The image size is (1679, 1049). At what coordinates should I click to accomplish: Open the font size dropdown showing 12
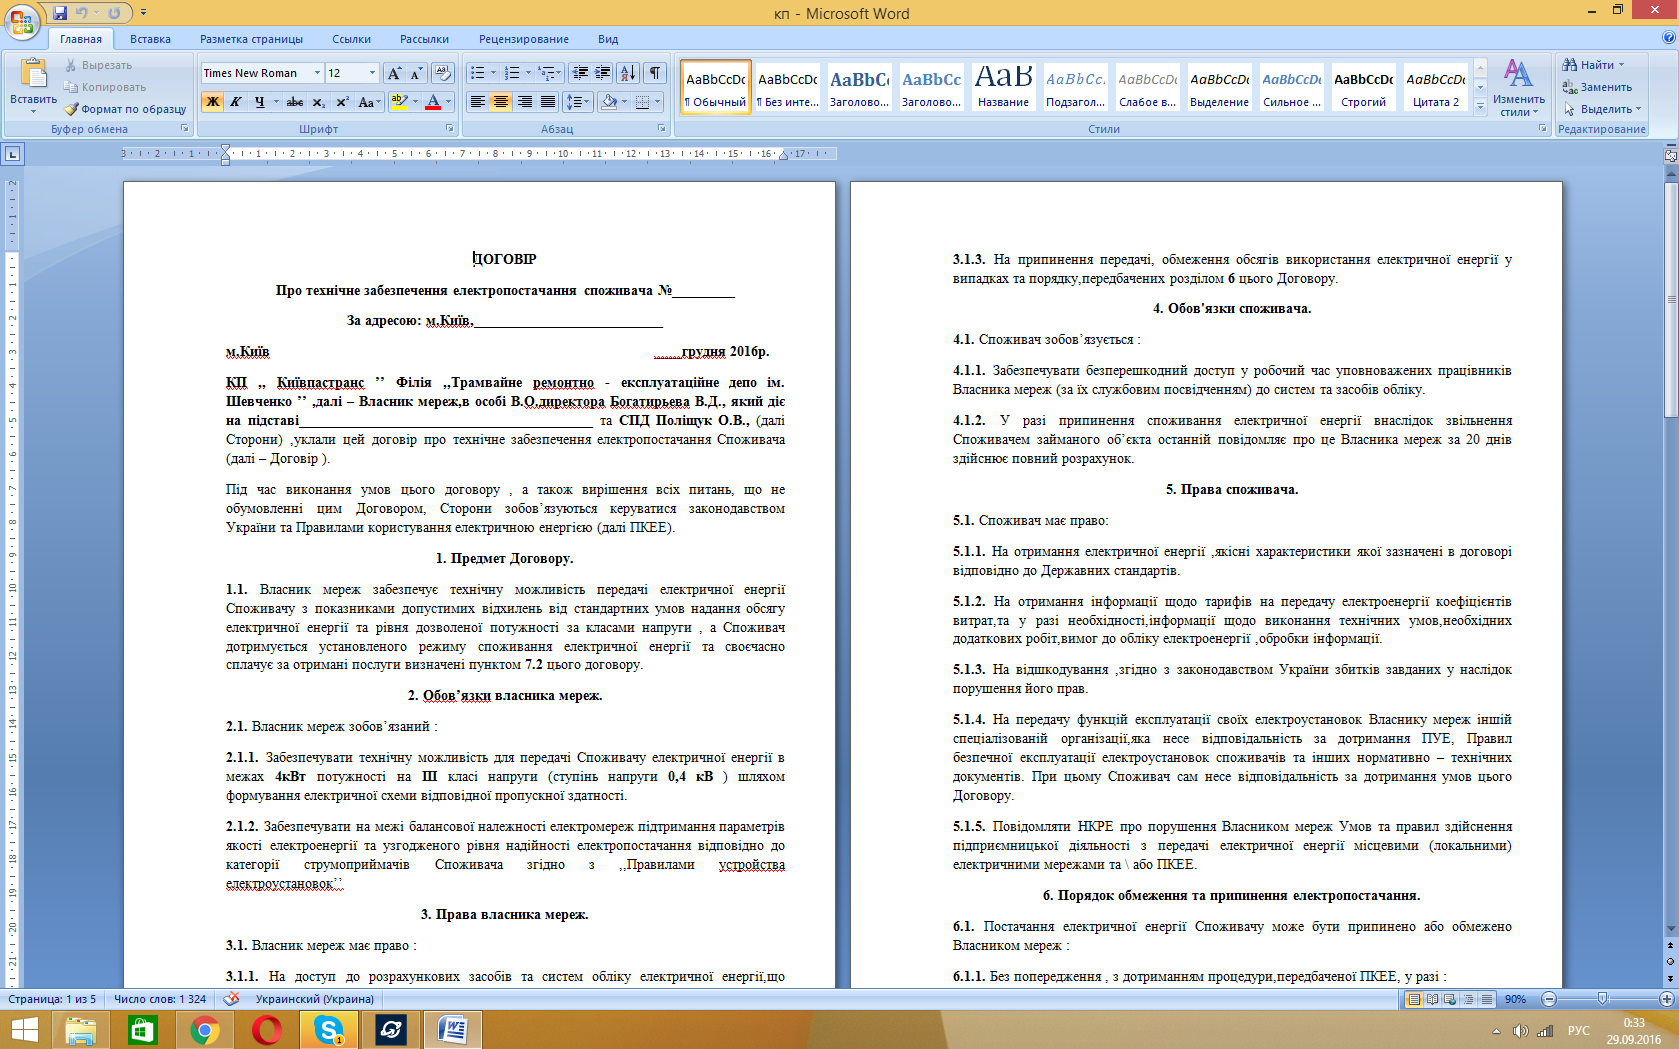pos(372,73)
